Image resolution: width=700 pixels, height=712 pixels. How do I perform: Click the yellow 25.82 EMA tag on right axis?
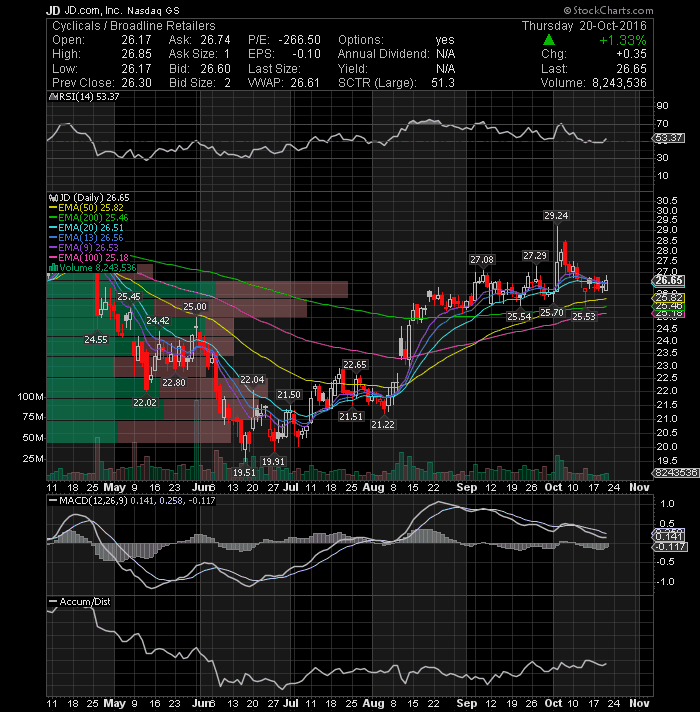(x=669, y=298)
